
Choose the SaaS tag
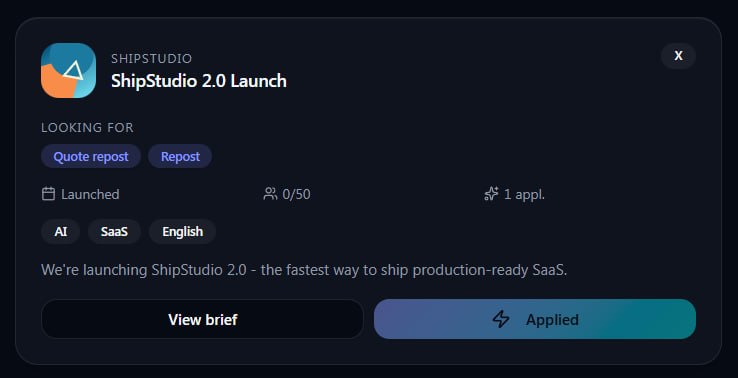[x=114, y=232]
